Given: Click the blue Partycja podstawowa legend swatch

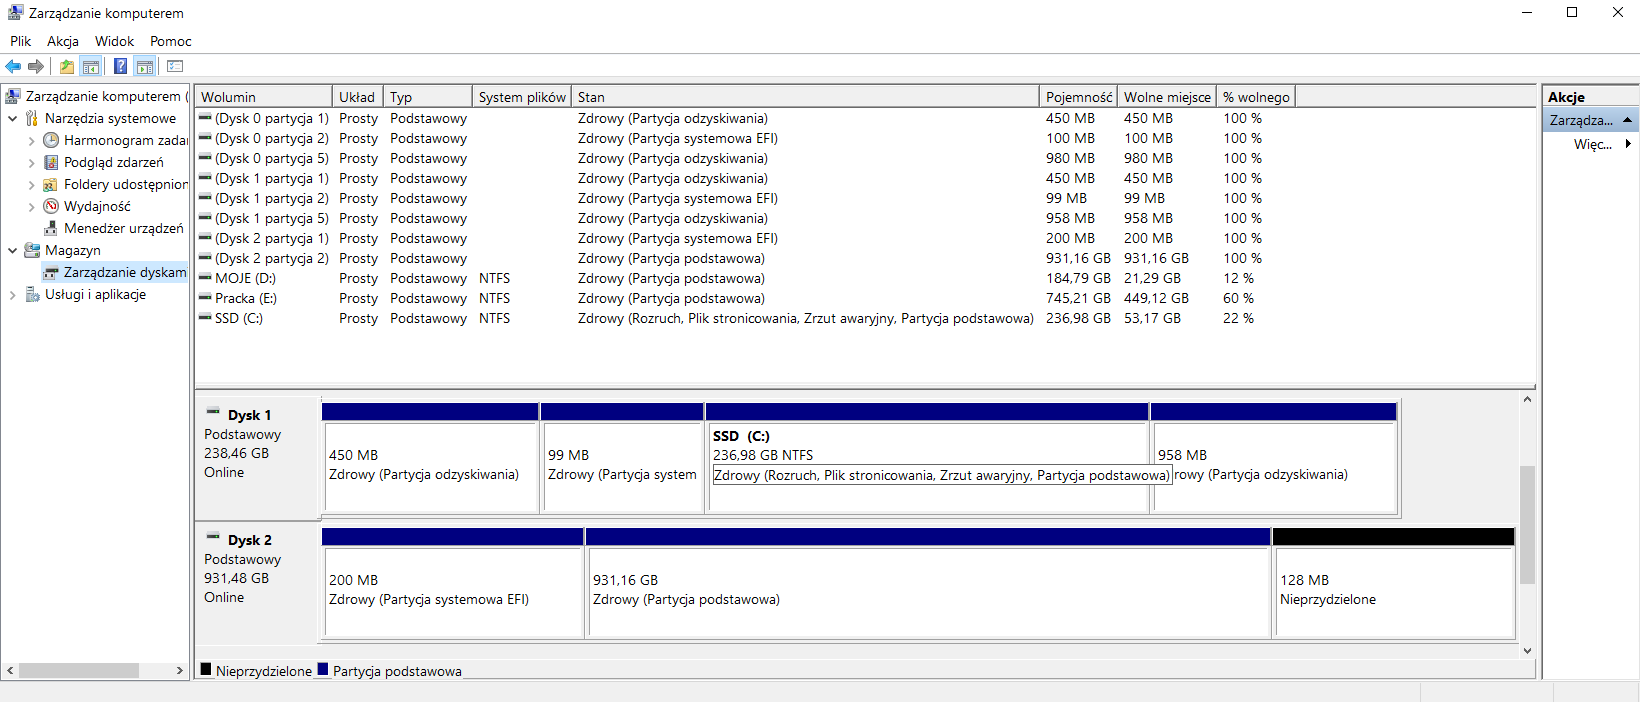Looking at the screenshot, I should [x=323, y=670].
